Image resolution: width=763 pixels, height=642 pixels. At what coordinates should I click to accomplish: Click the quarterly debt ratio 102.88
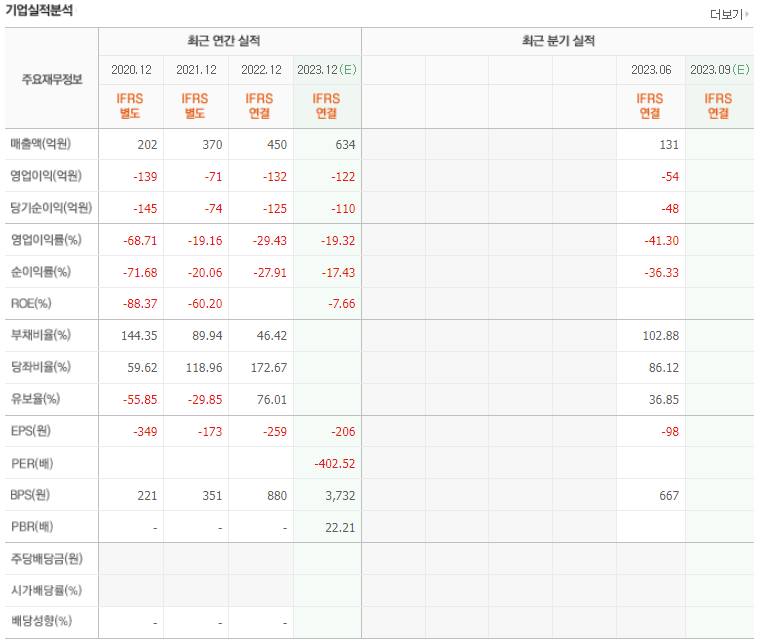661,336
